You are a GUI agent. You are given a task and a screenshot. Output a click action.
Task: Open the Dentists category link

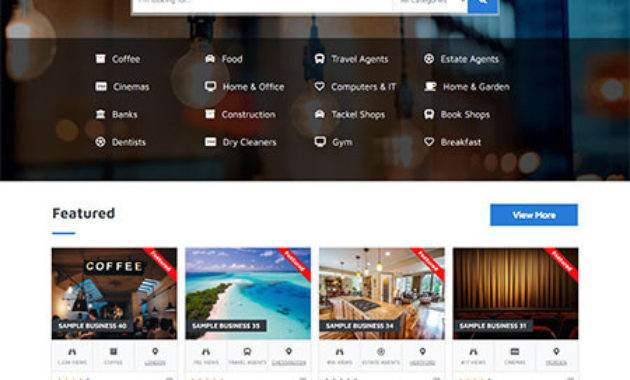click(129, 142)
